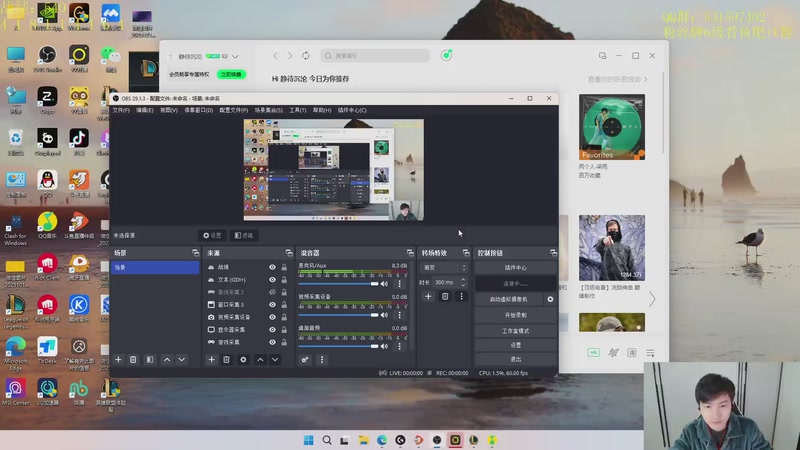Screen dimensions: 800x450
Task: Move source up in 来源 toolbar
Action: pyautogui.click(x=260, y=360)
